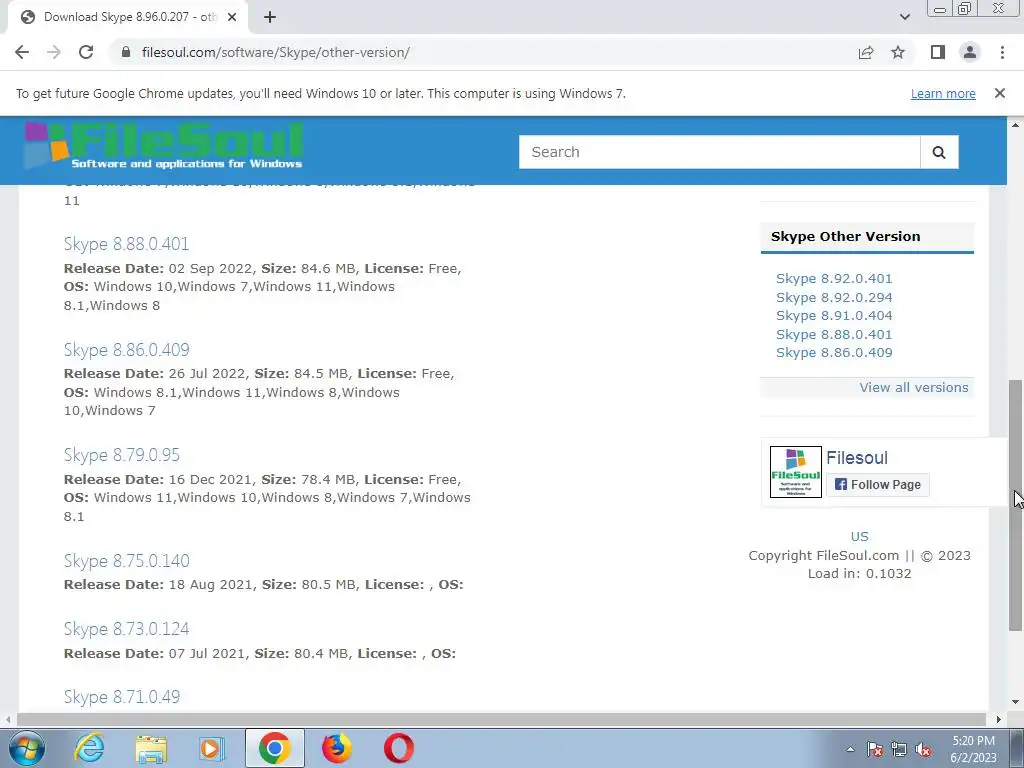Select sidebar Skype 8.86.0.409

coord(834,353)
